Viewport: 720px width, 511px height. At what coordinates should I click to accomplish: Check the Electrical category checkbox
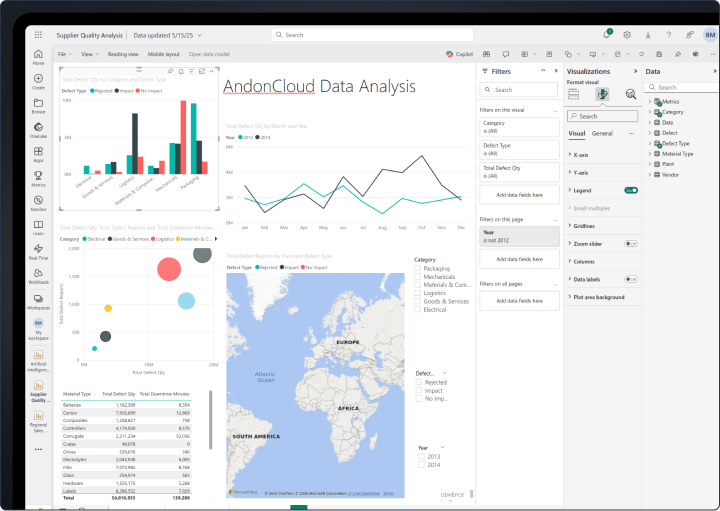tap(417, 309)
